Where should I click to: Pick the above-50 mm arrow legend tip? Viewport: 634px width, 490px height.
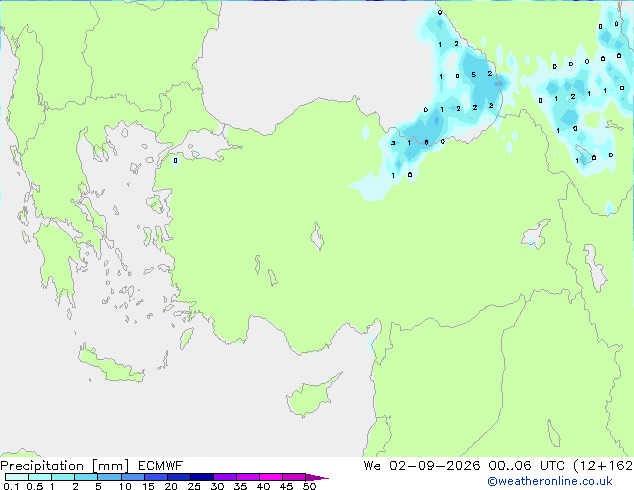[317, 477]
